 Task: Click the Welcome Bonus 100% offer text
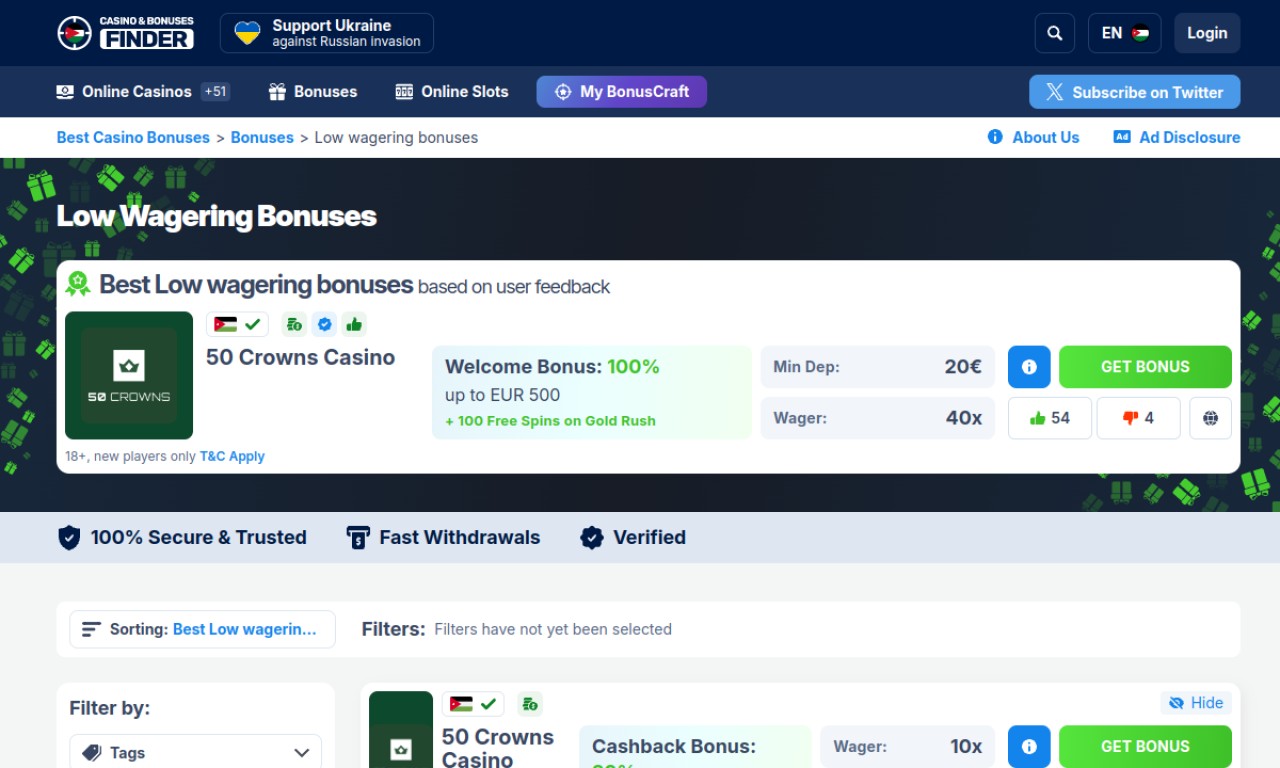[552, 367]
